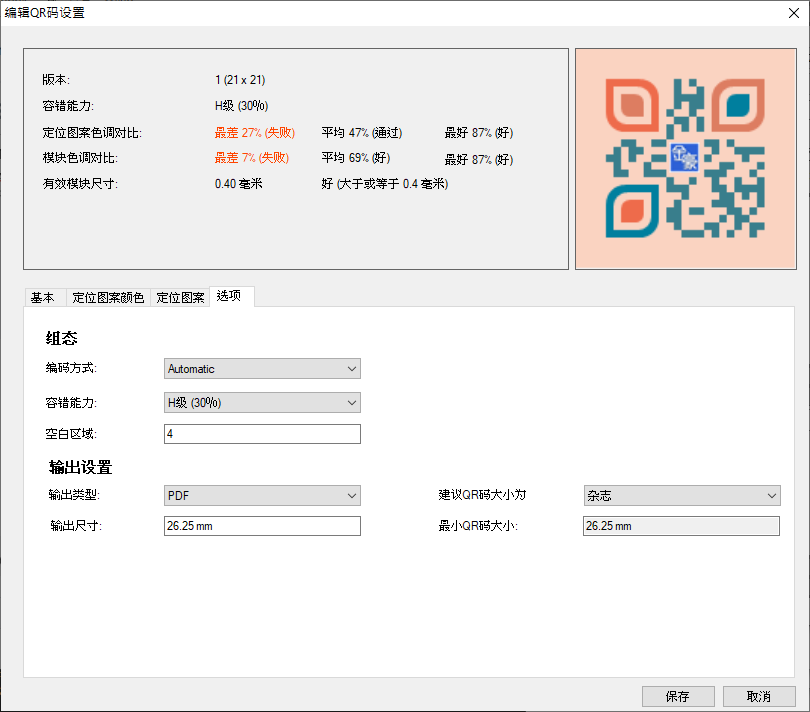Click the 选项 tab
The height and width of the screenshot is (712, 810).
click(231, 296)
